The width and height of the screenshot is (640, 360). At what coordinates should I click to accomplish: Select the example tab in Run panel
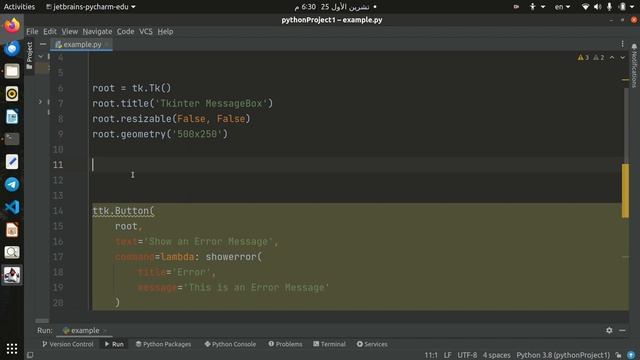point(84,330)
